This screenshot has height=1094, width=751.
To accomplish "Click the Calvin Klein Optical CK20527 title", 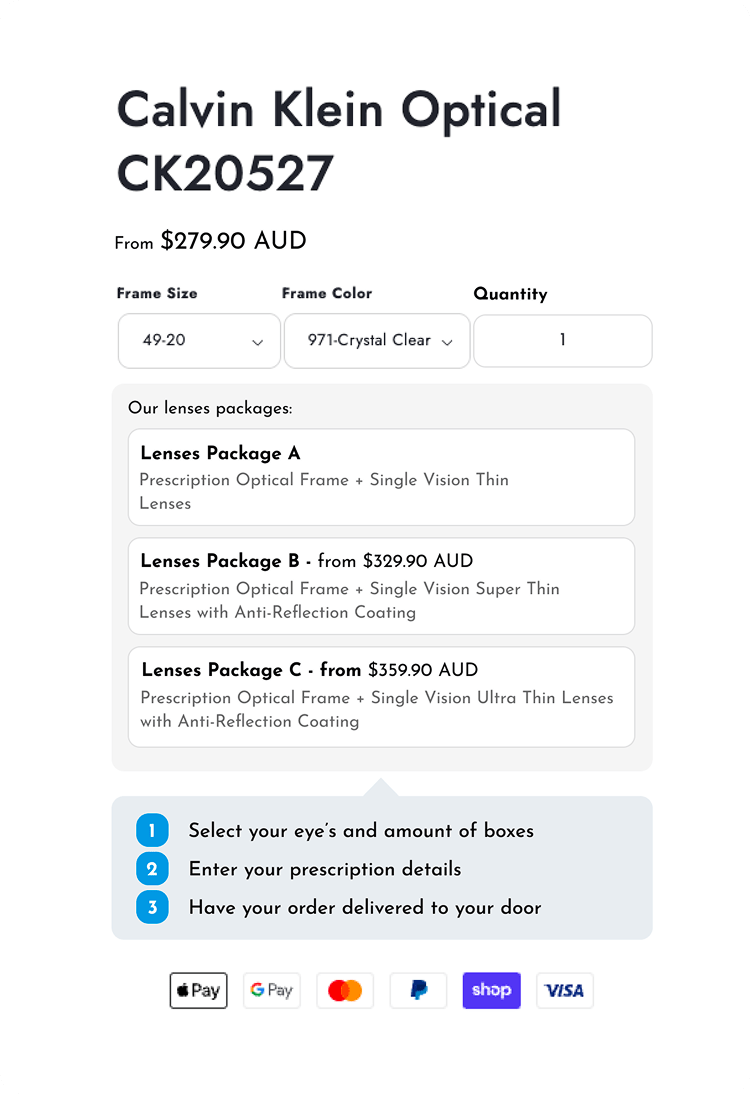I will click(339, 140).
